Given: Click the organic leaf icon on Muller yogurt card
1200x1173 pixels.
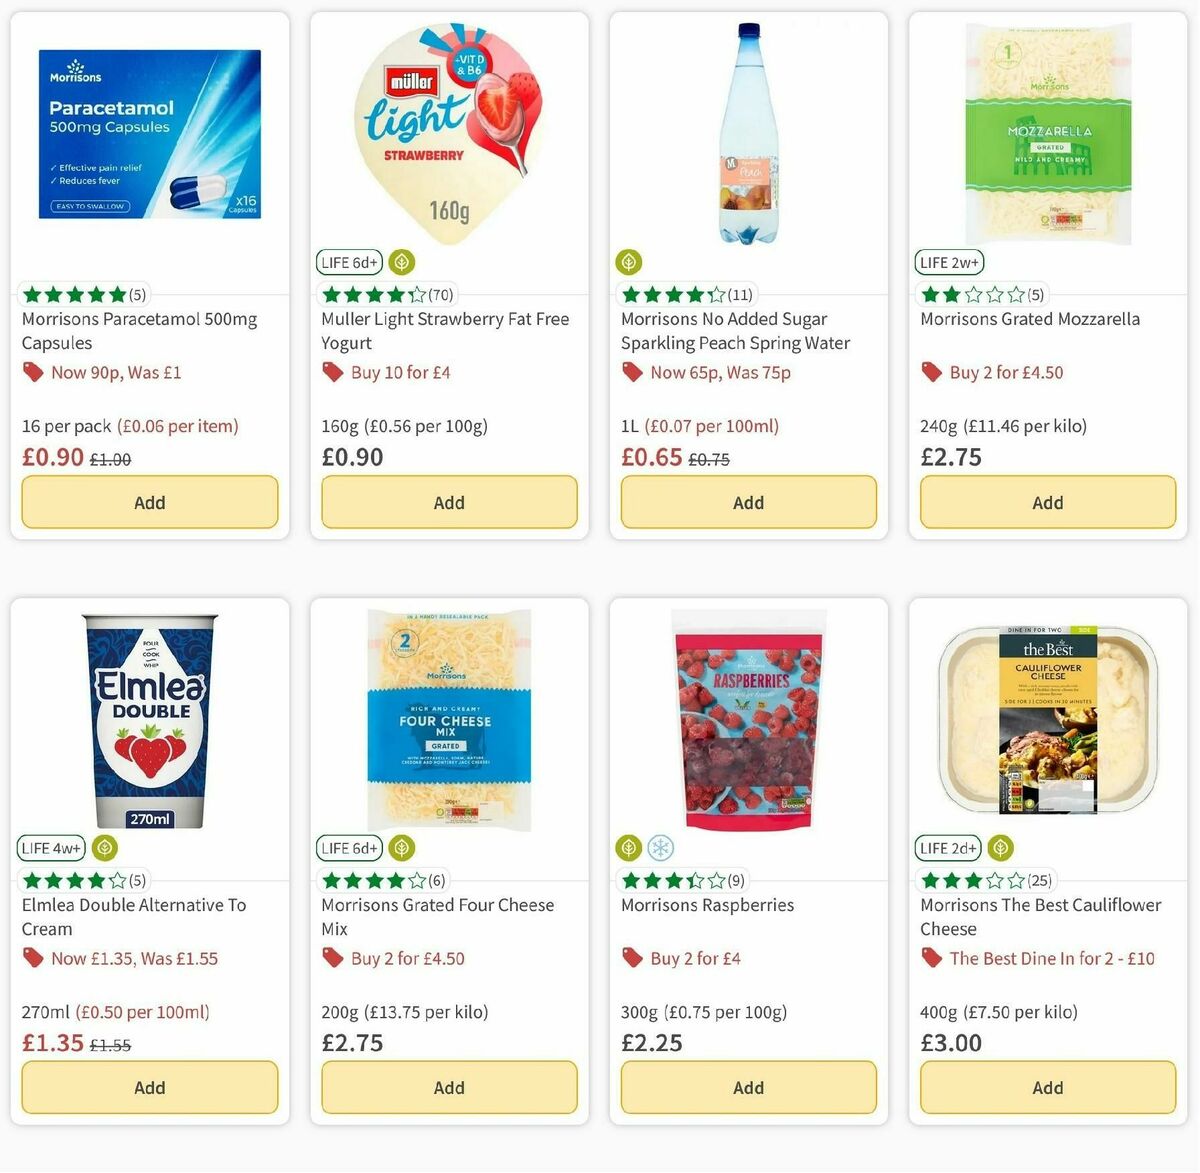Looking at the screenshot, I should coord(401,262).
